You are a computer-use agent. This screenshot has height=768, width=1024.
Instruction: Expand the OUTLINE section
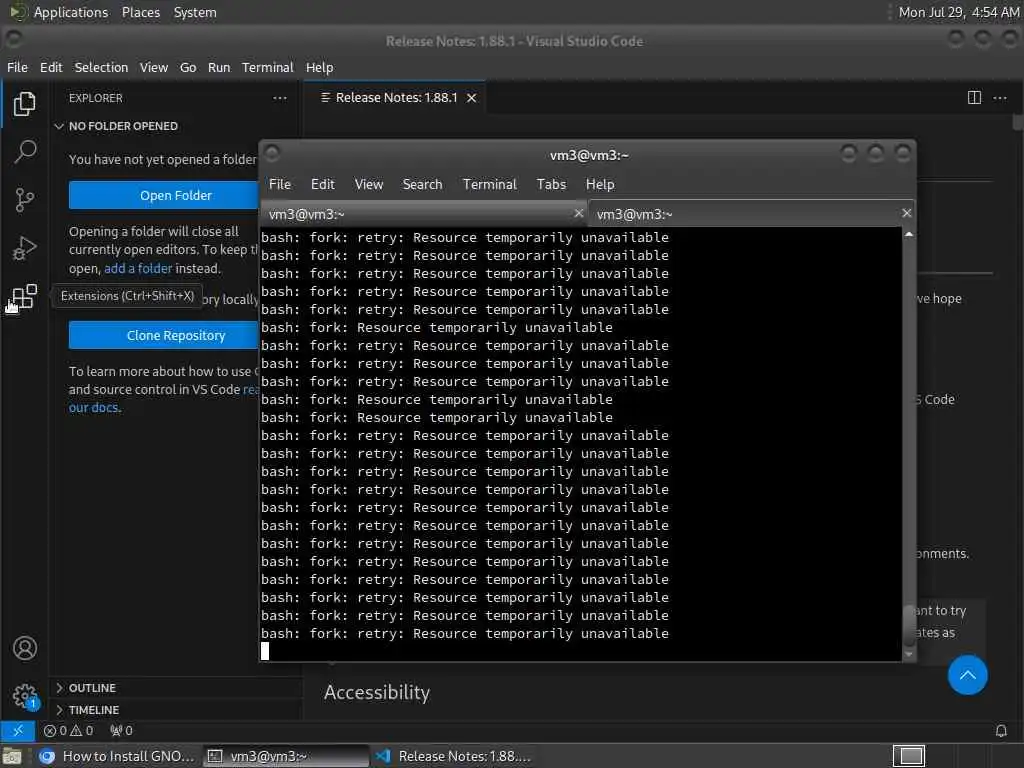(x=59, y=688)
